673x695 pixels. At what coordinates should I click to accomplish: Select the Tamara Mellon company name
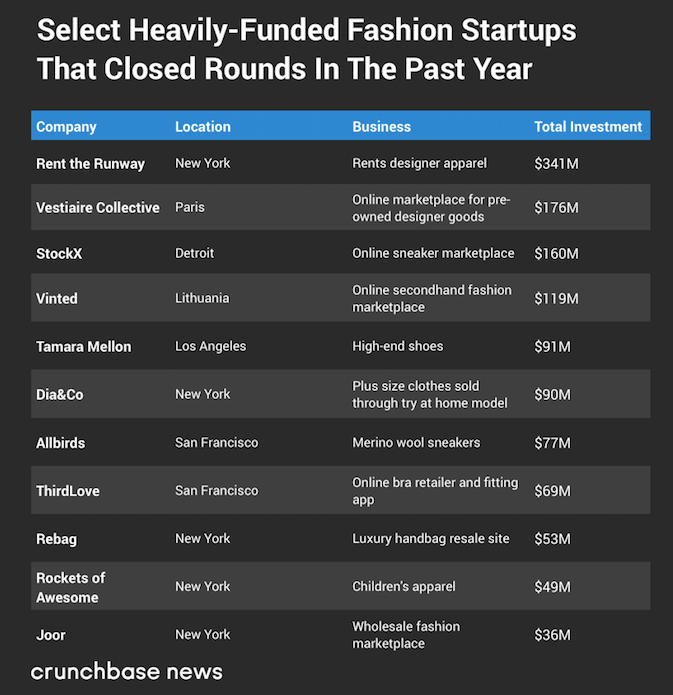coord(83,346)
